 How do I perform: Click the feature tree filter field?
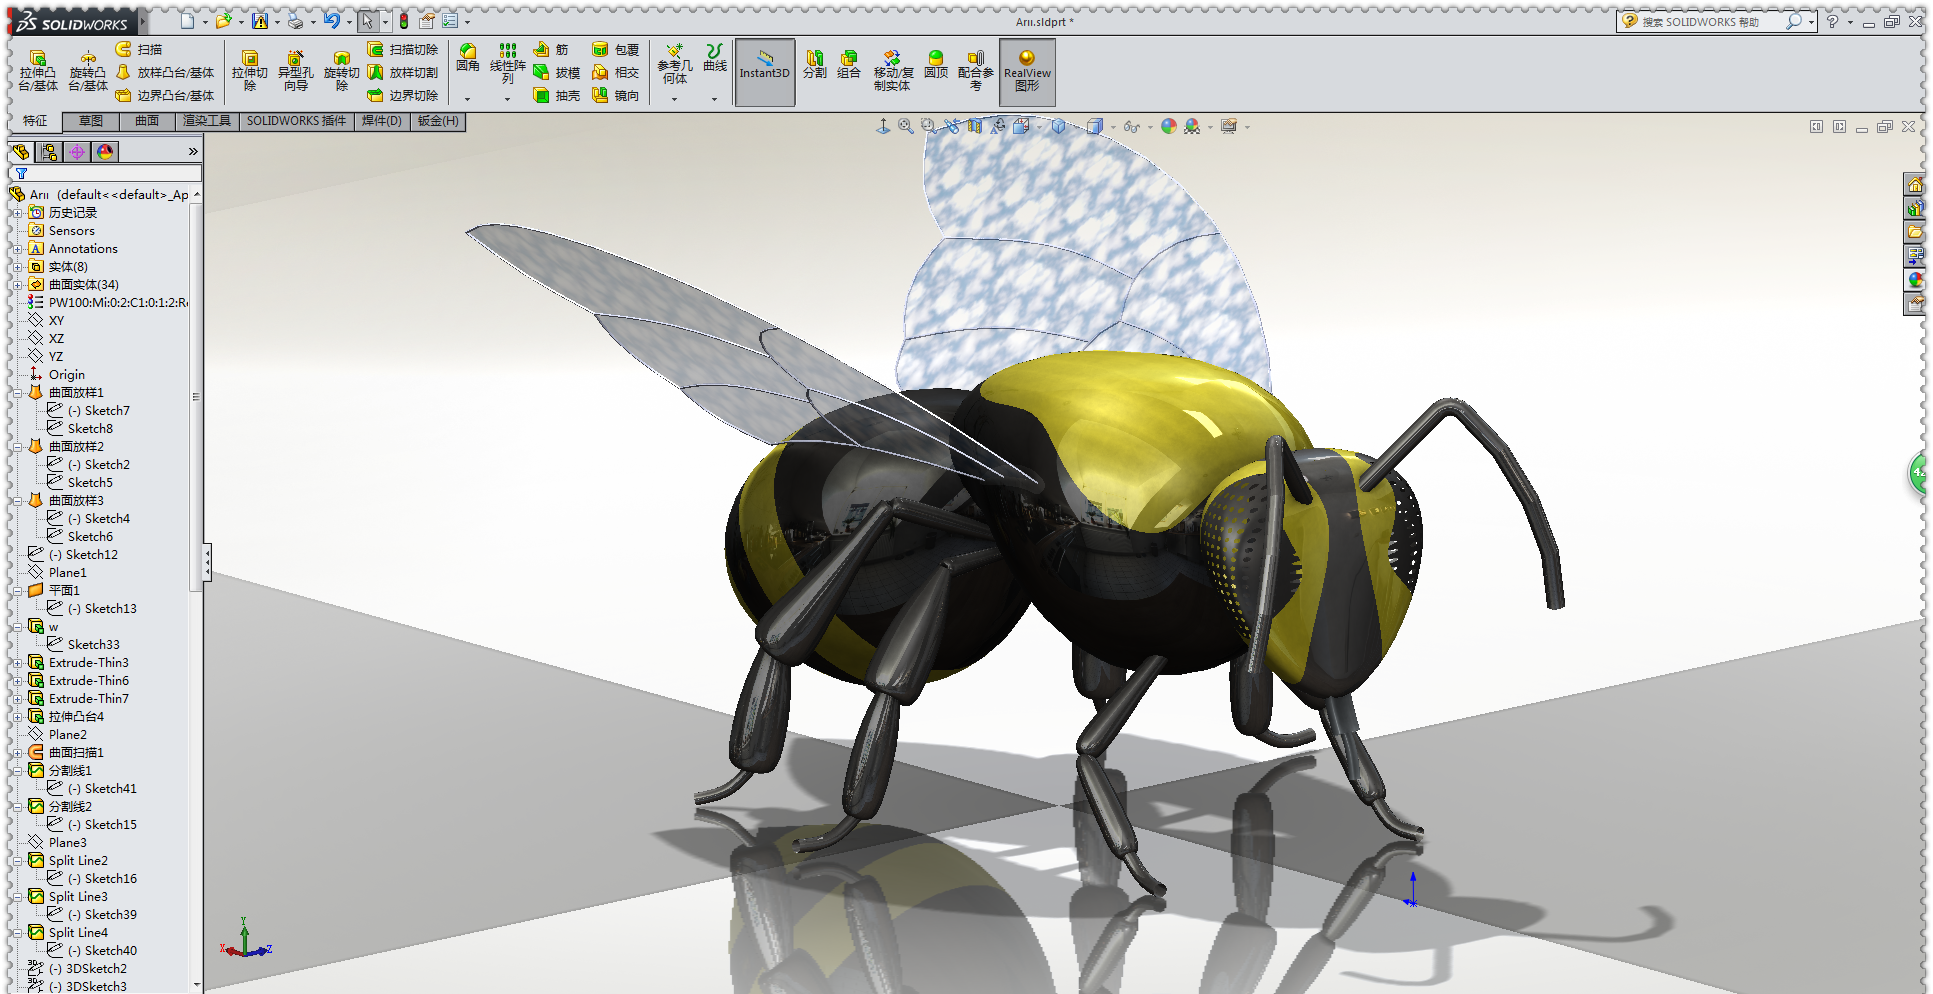108,174
